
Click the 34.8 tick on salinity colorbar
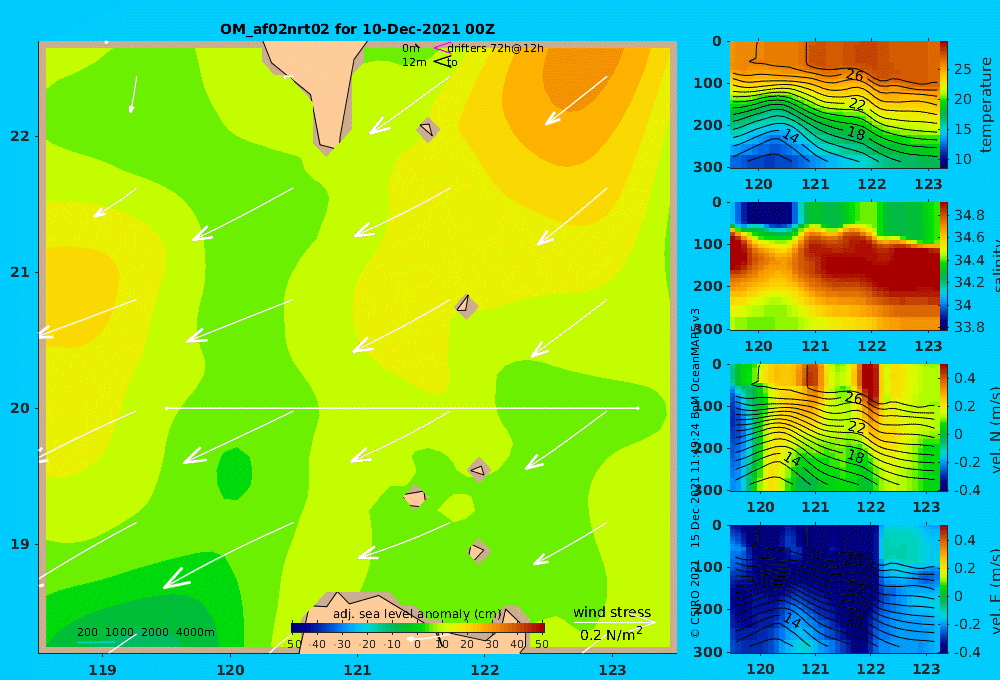click(x=969, y=215)
